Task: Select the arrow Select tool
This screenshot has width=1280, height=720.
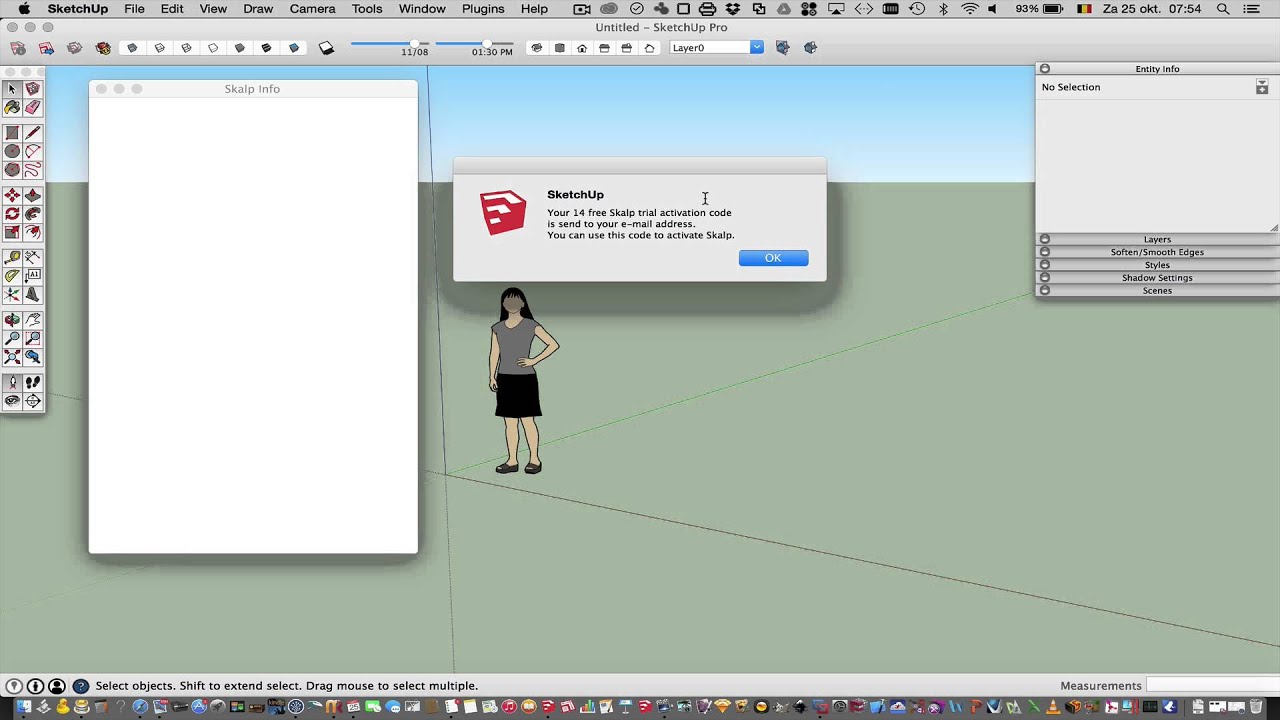Action: (x=12, y=89)
